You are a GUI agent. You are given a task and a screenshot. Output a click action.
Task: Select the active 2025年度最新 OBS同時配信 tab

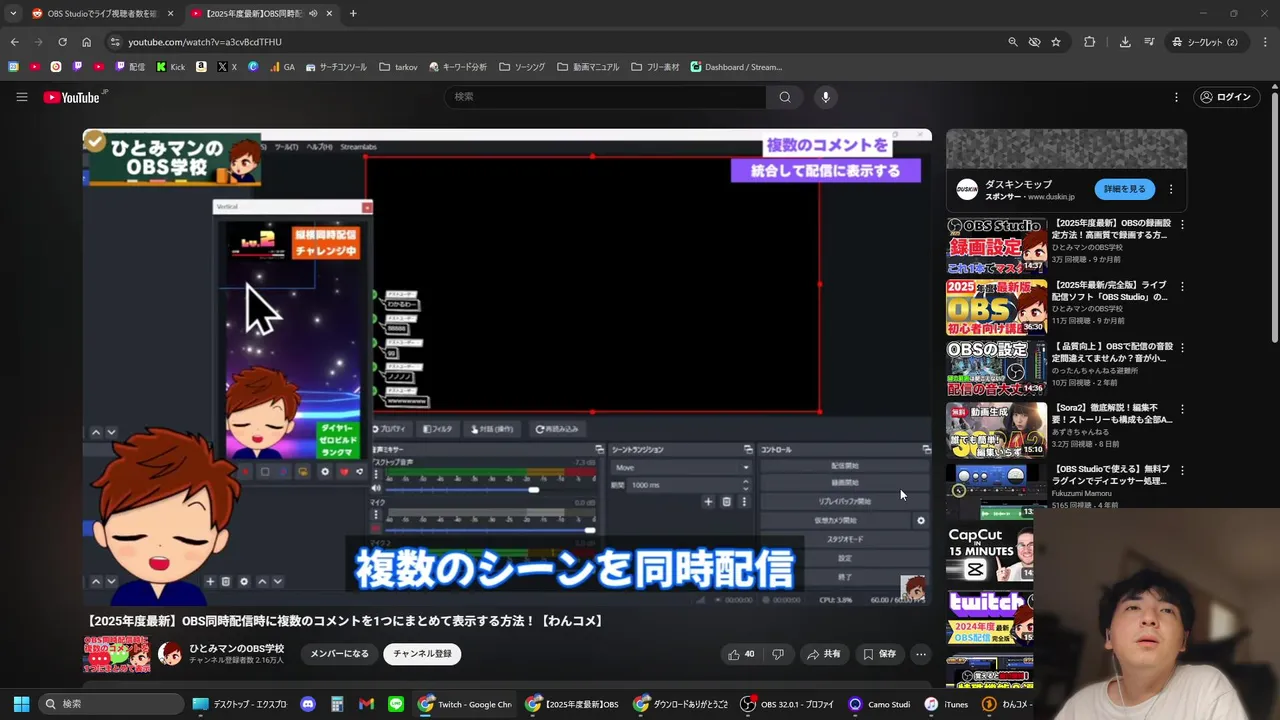pos(262,13)
